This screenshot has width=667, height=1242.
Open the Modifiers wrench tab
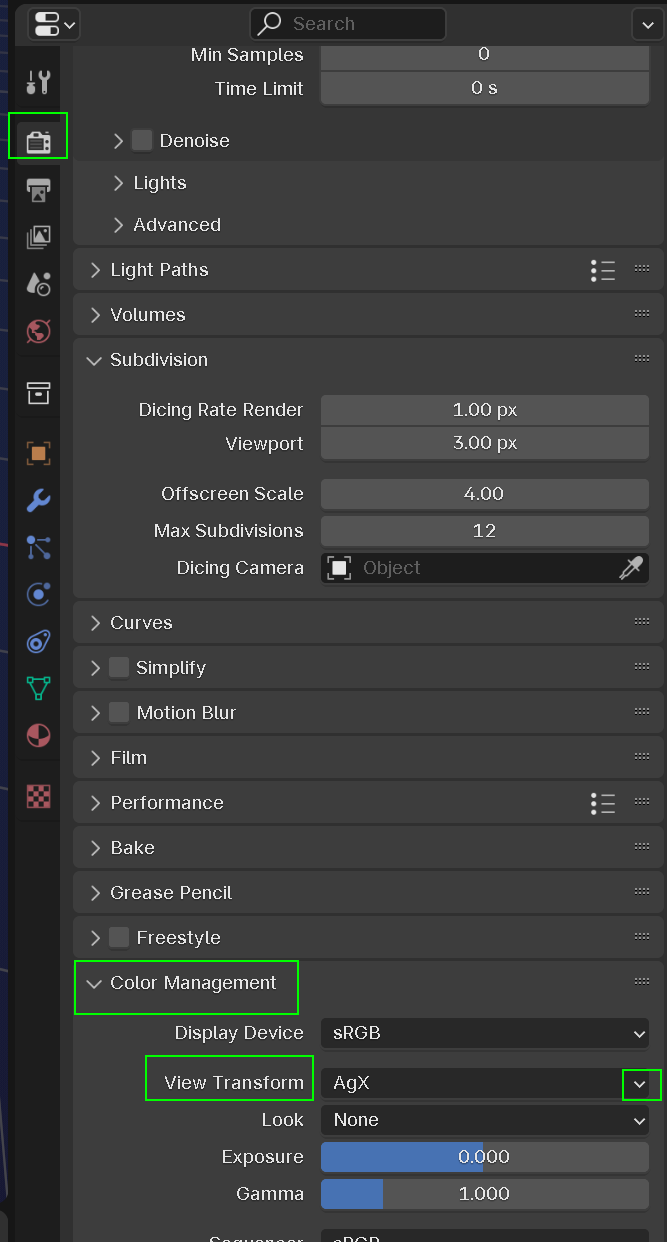[38, 500]
